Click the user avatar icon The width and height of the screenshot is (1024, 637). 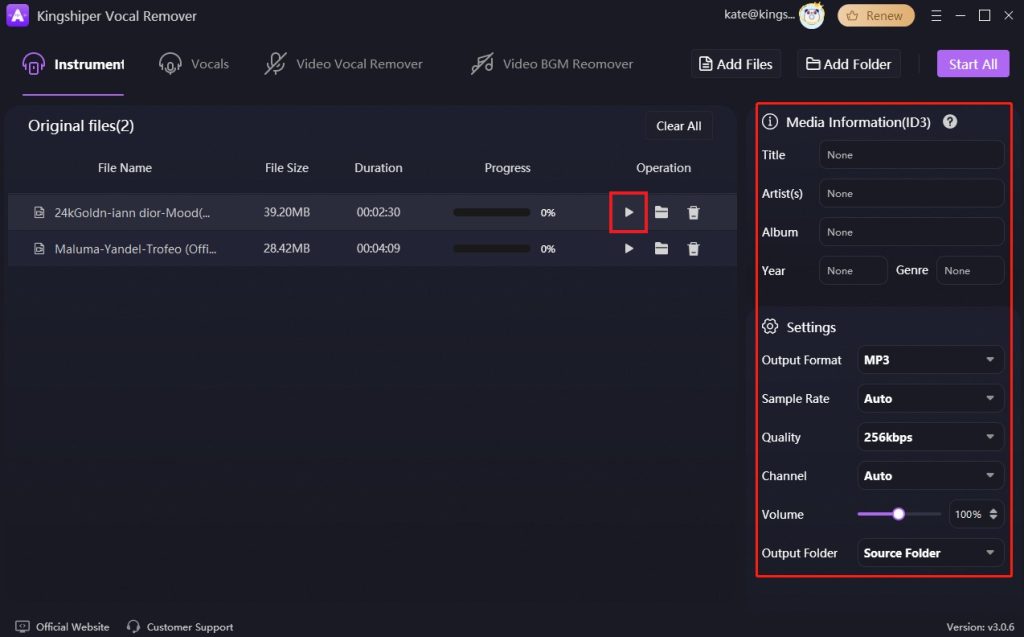click(x=812, y=16)
